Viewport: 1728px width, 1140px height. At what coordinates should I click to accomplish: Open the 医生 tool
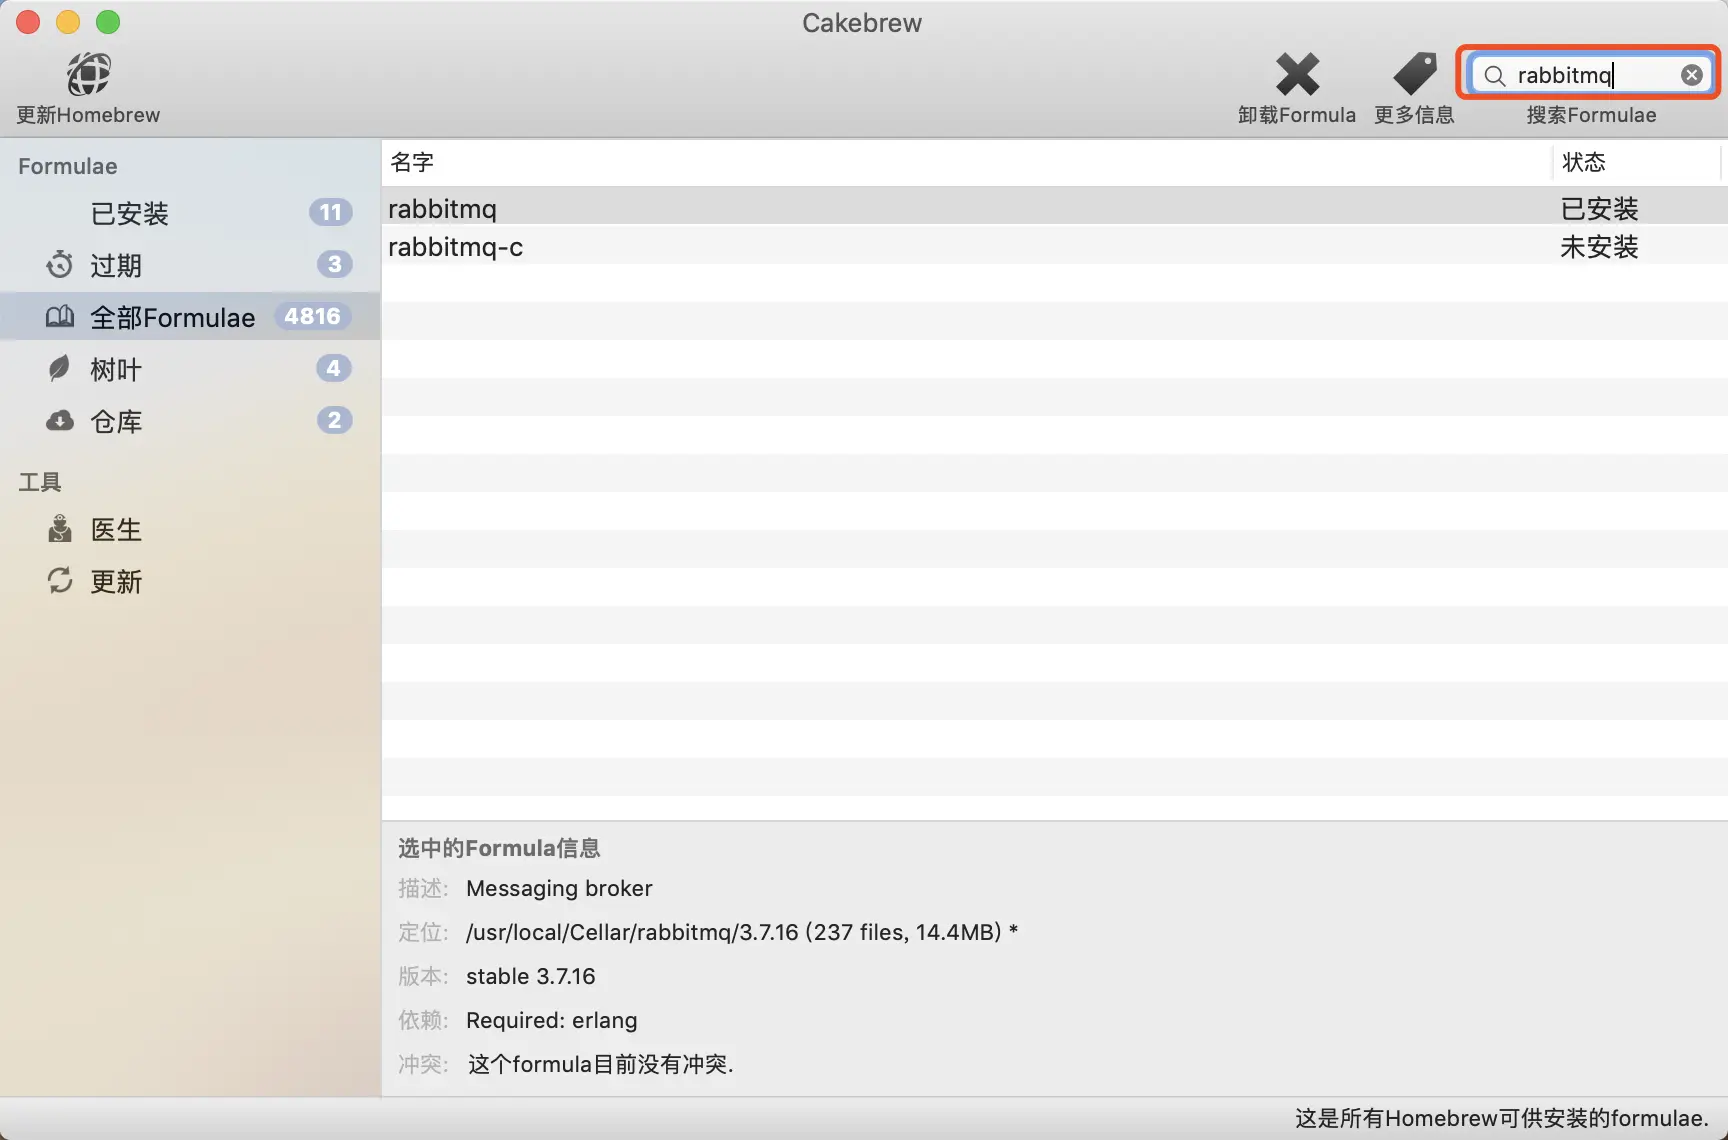point(190,528)
